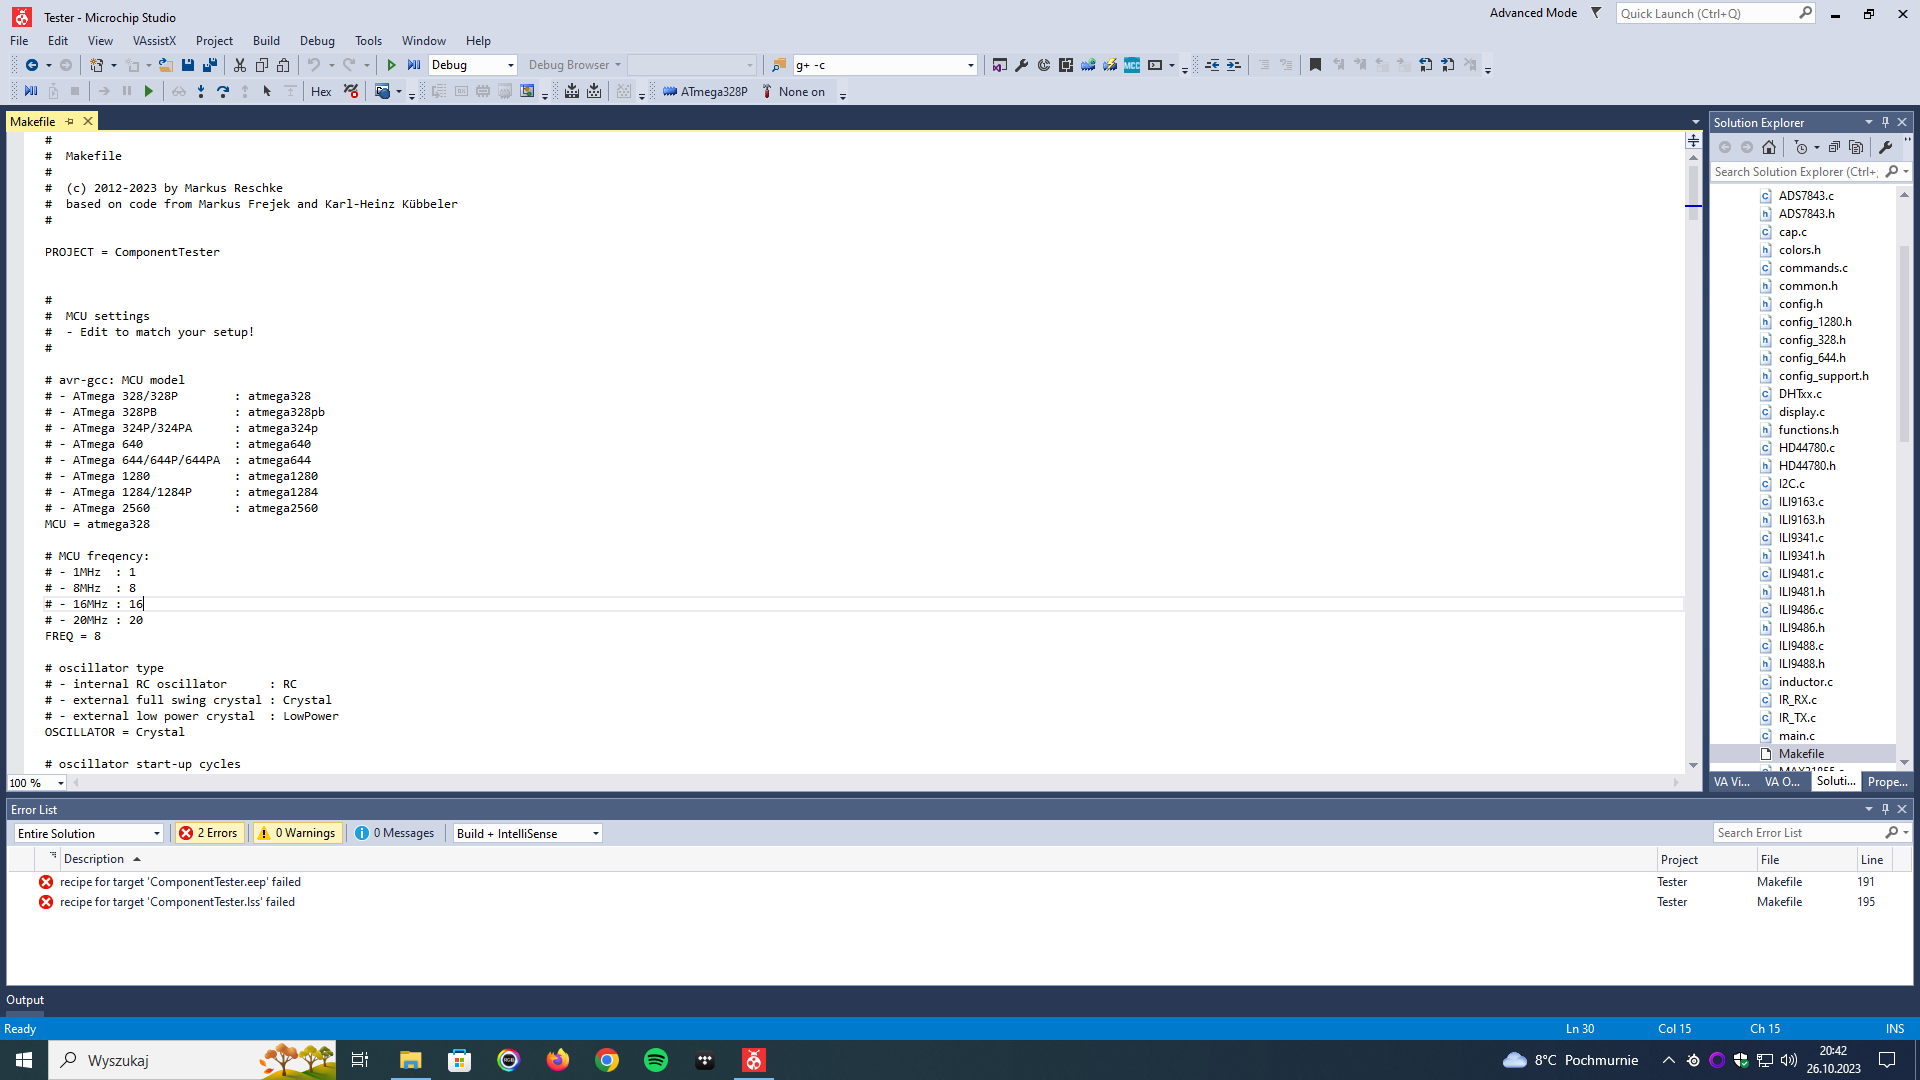Click the ATmega328P device chip button

pos(705,92)
